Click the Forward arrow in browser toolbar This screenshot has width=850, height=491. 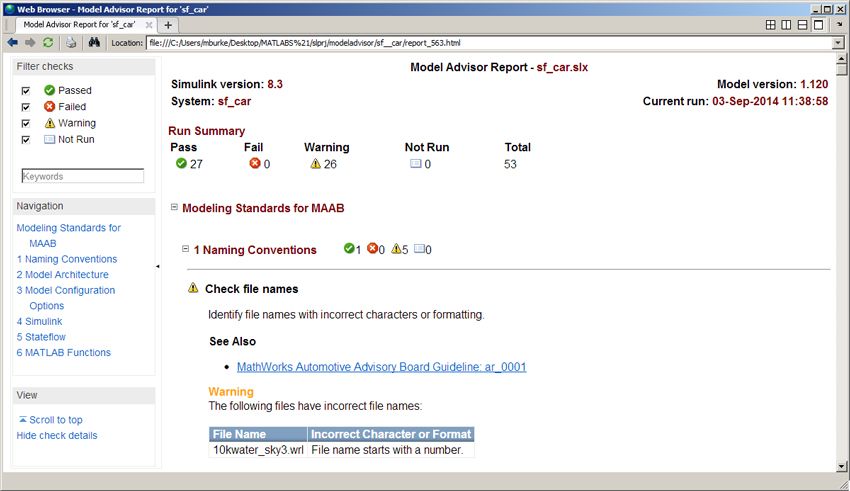(x=30, y=43)
